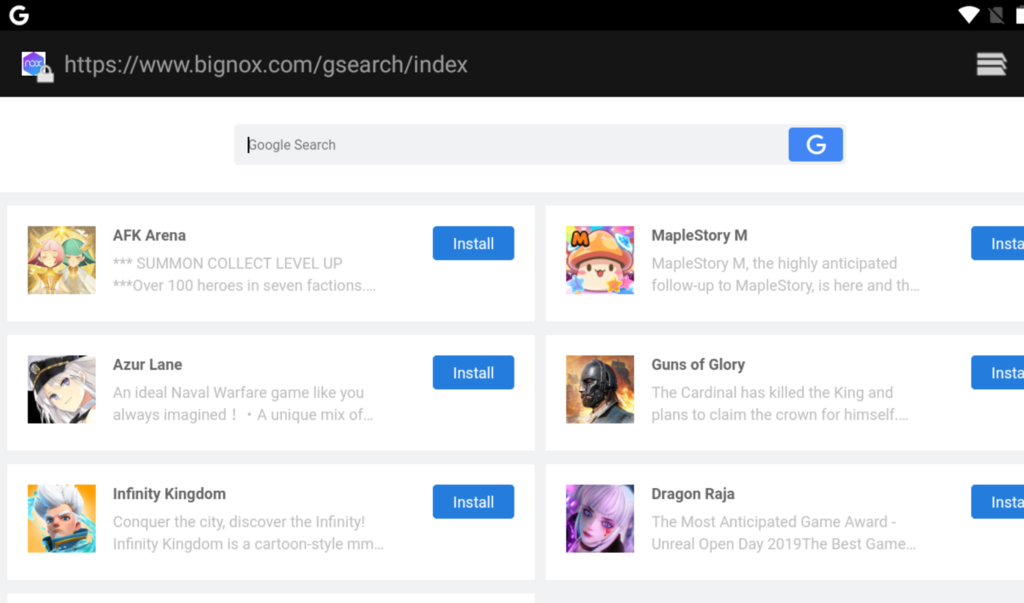Open the AFK Arena game icon
The width and height of the screenshot is (1024, 603).
61,260
